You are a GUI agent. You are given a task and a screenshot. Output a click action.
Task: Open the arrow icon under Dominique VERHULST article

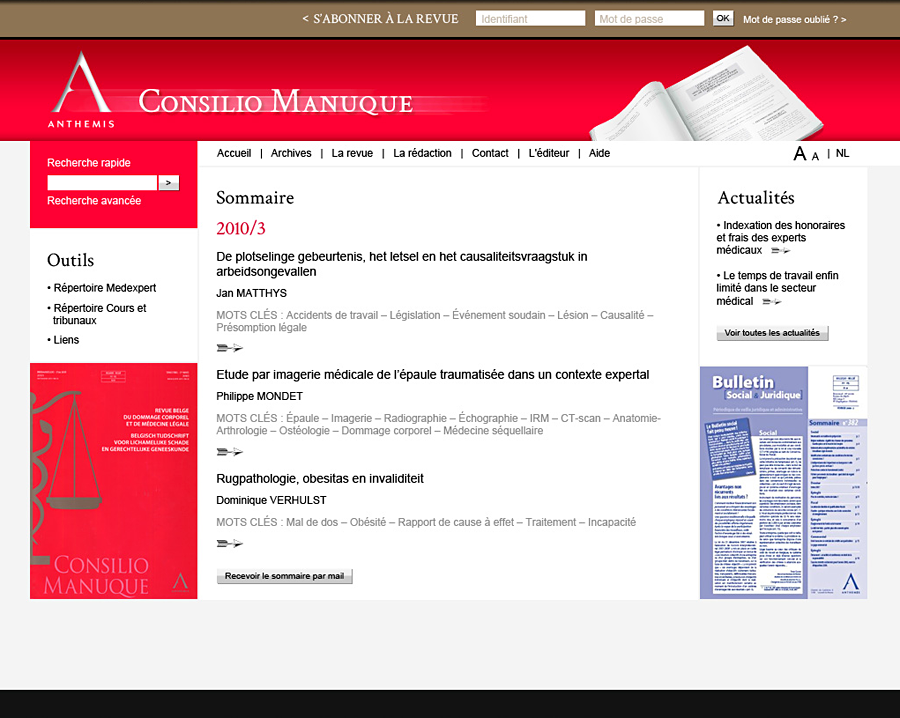[x=230, y=544]
